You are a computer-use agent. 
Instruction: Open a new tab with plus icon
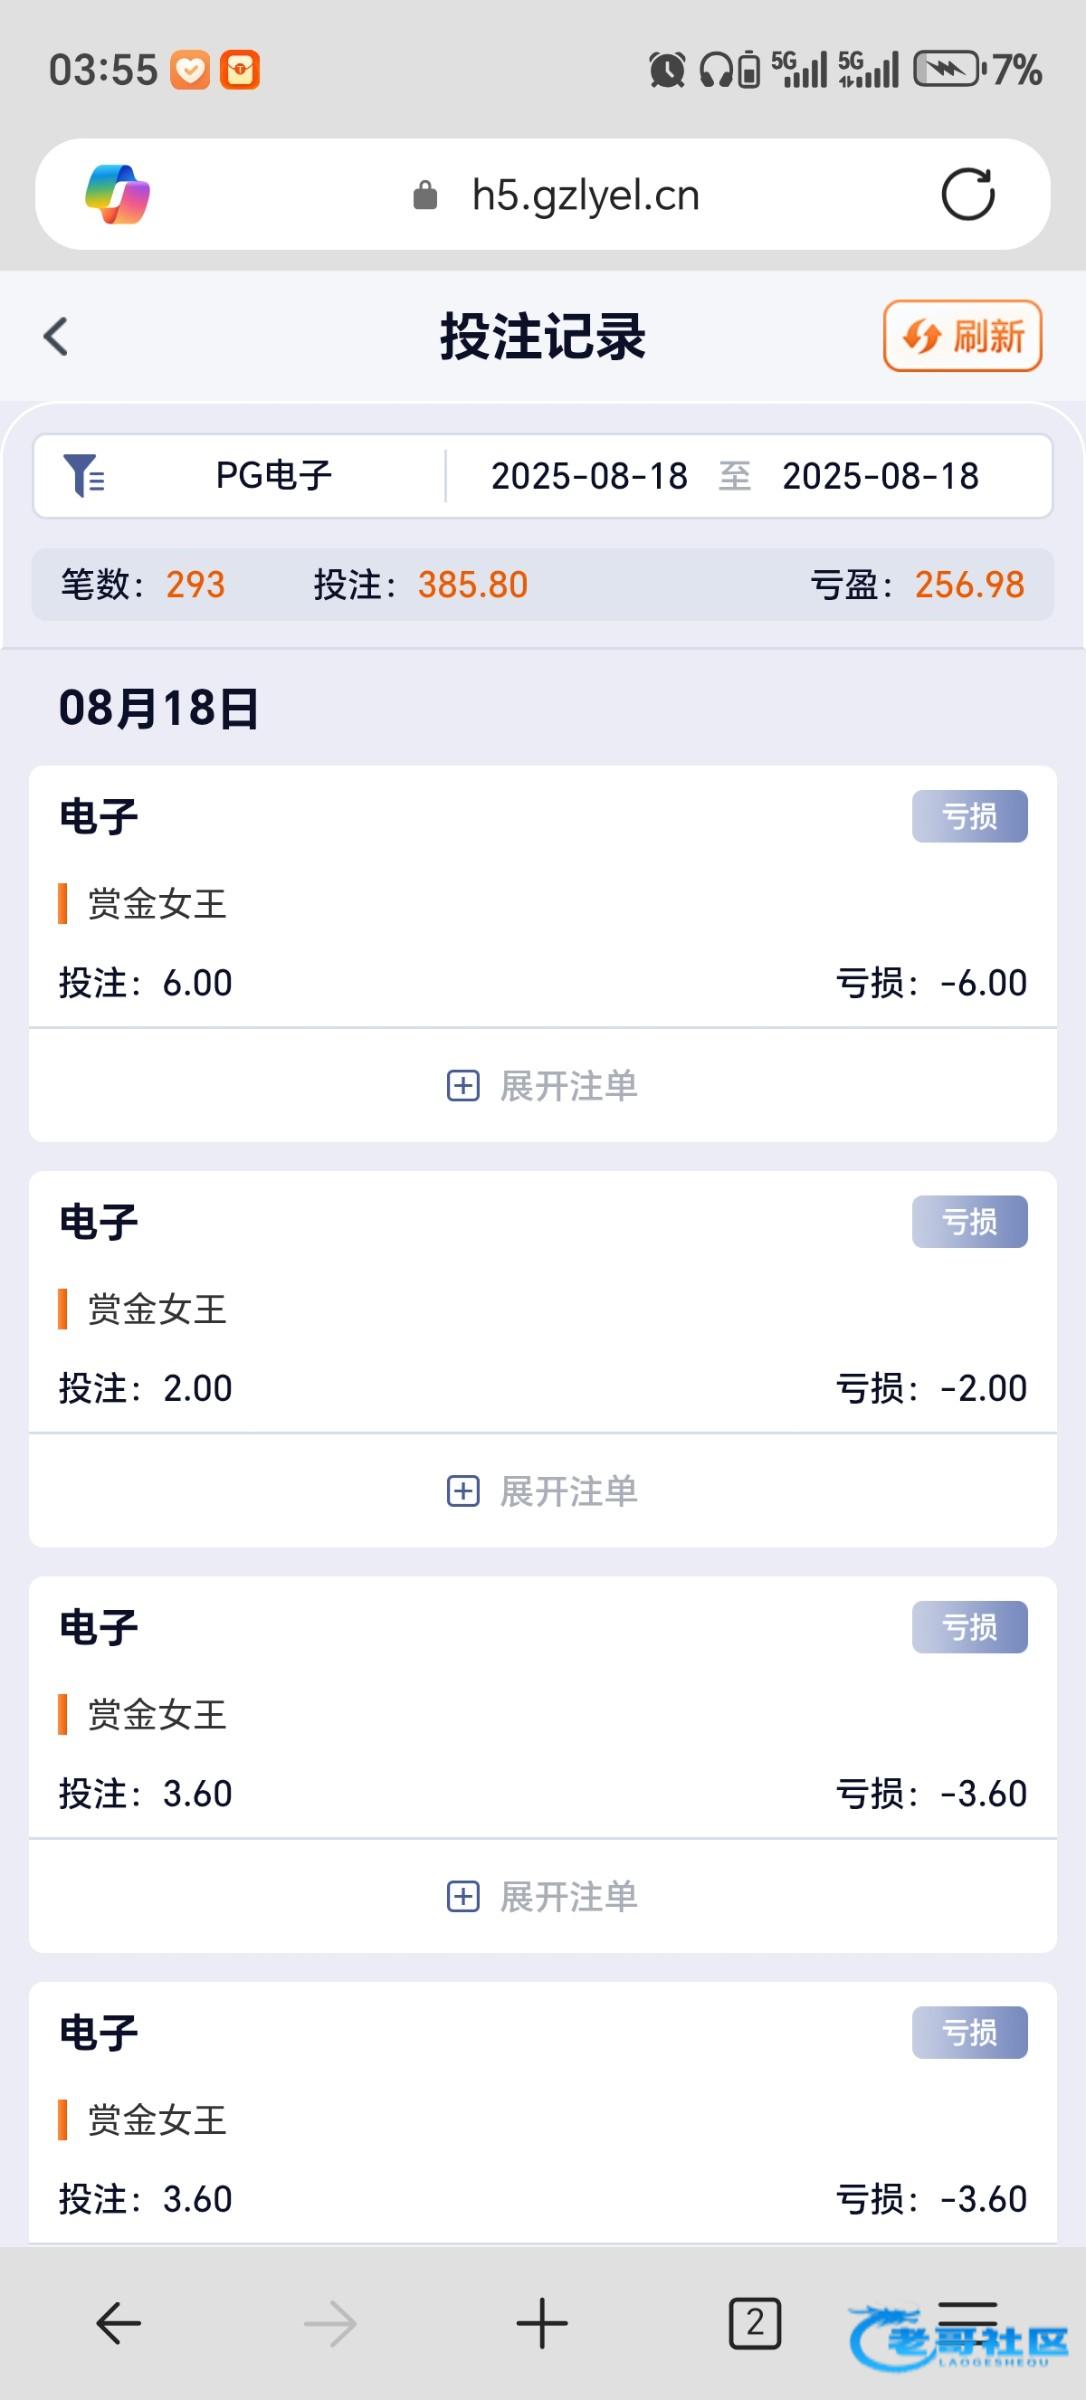tap(542, 2322)
